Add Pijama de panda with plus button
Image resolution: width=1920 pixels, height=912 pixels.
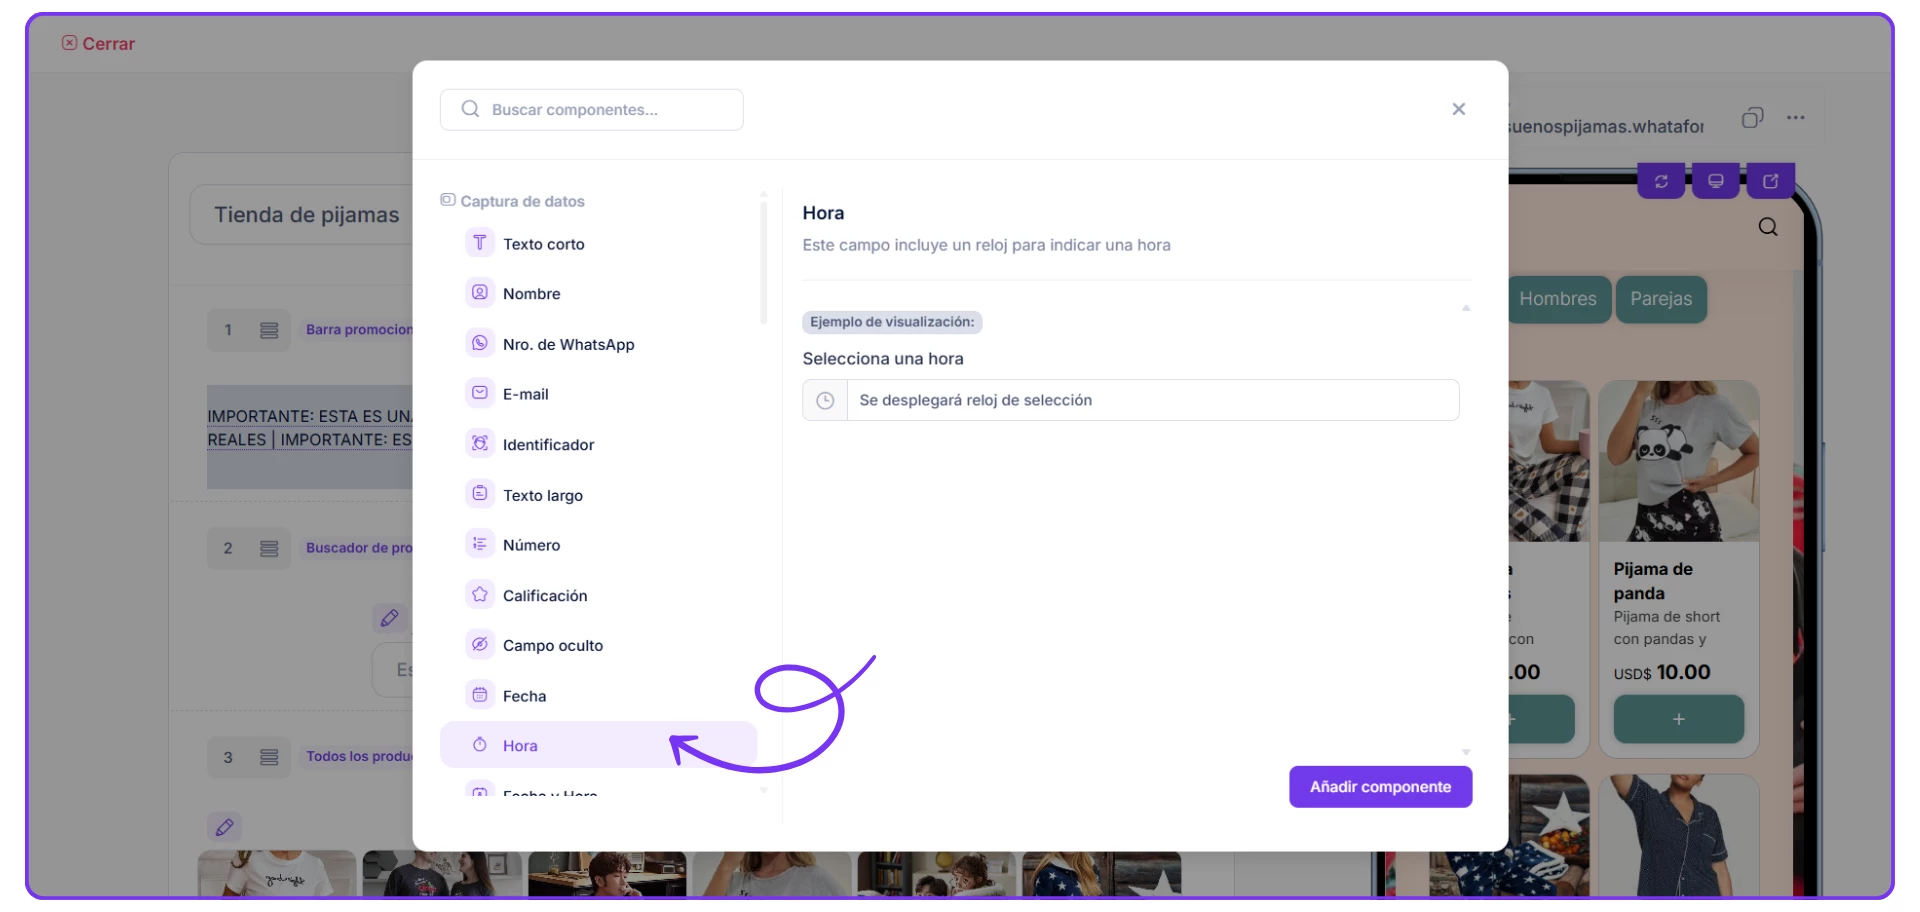[1678, 719]
